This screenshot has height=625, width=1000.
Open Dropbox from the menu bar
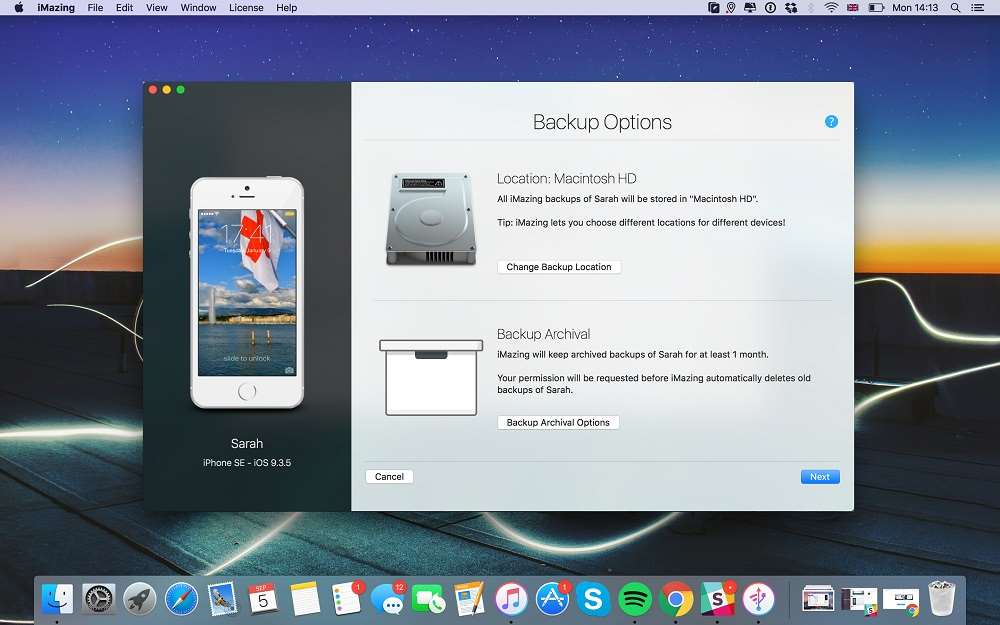[790, 7]
